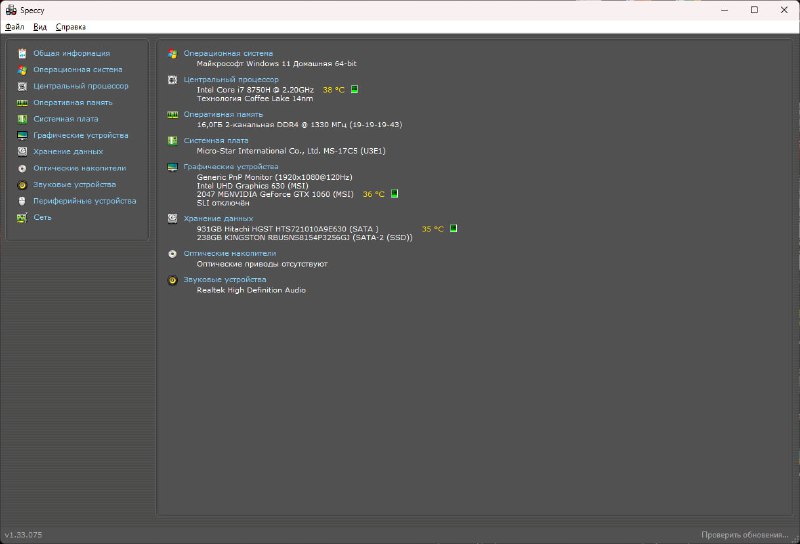Viewport: 800px width, 544px height.
Task: Open Периферийные устройства section in sidebar
Action: (x=85, y=201)
